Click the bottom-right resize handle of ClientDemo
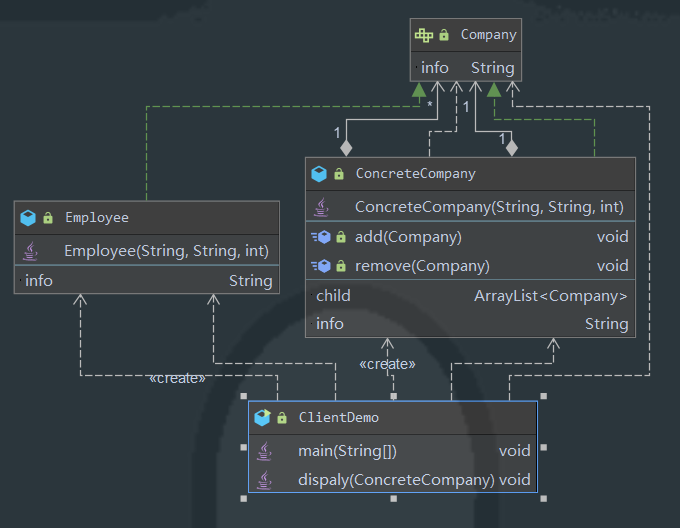The image size is (680, 528). click(x=543, y=499)
